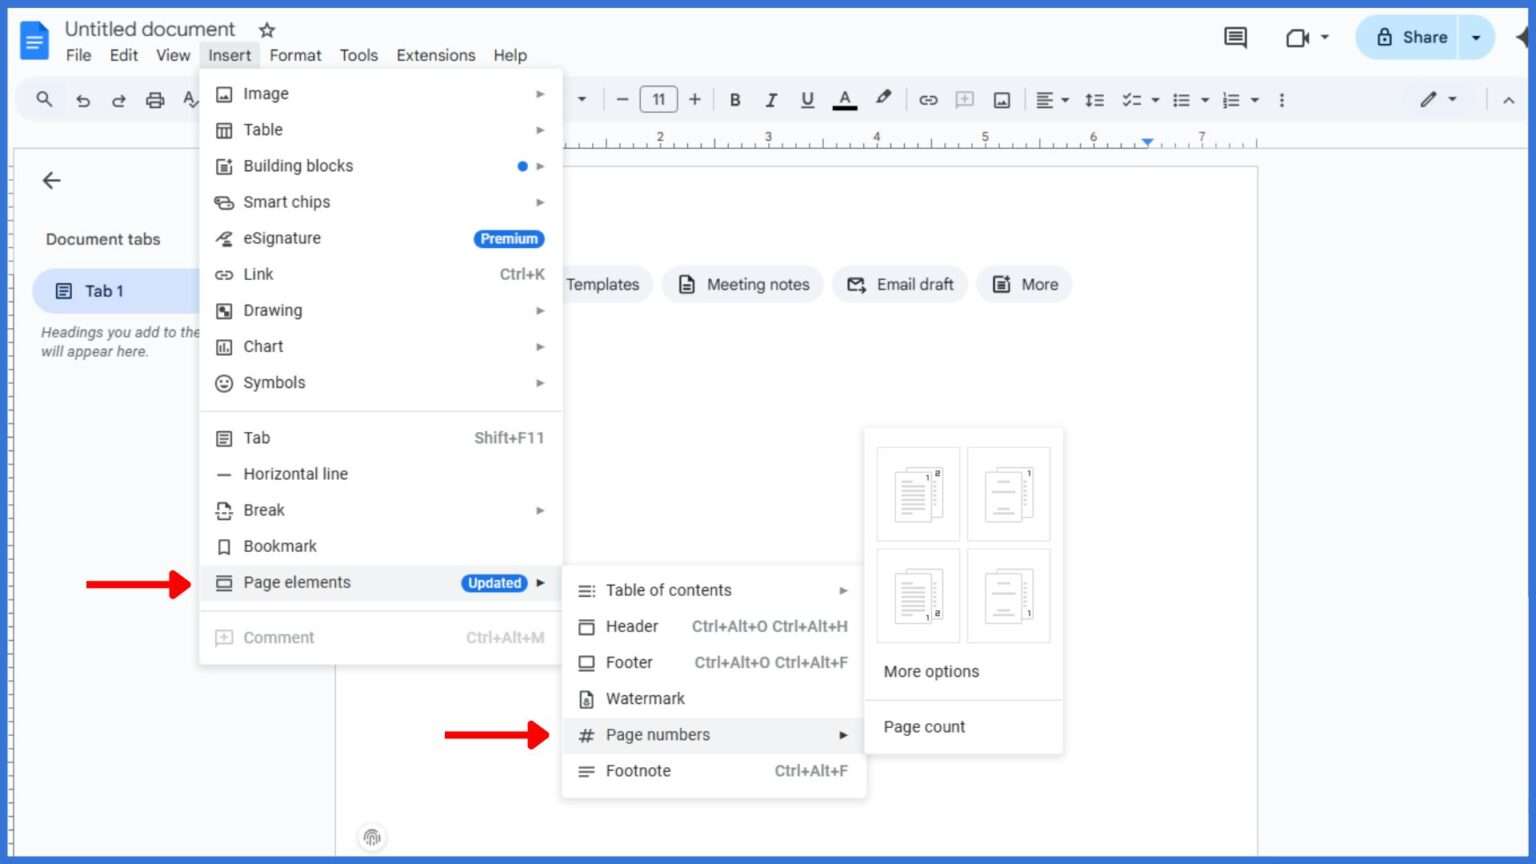Insert a link from the toolbar

[x=928, y=99]
